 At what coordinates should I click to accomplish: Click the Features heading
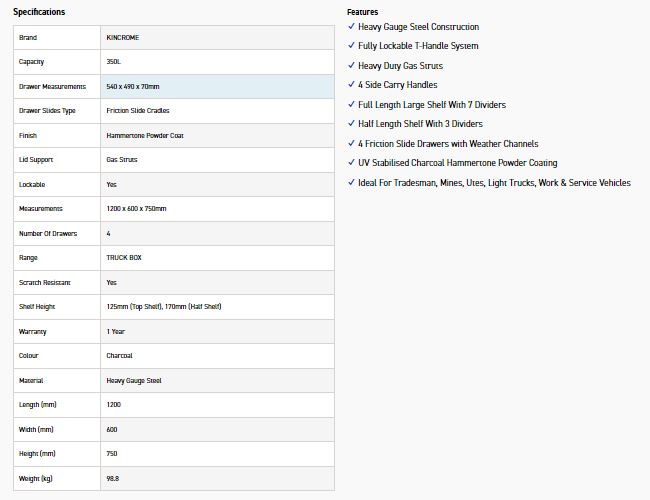click(362, 12)
